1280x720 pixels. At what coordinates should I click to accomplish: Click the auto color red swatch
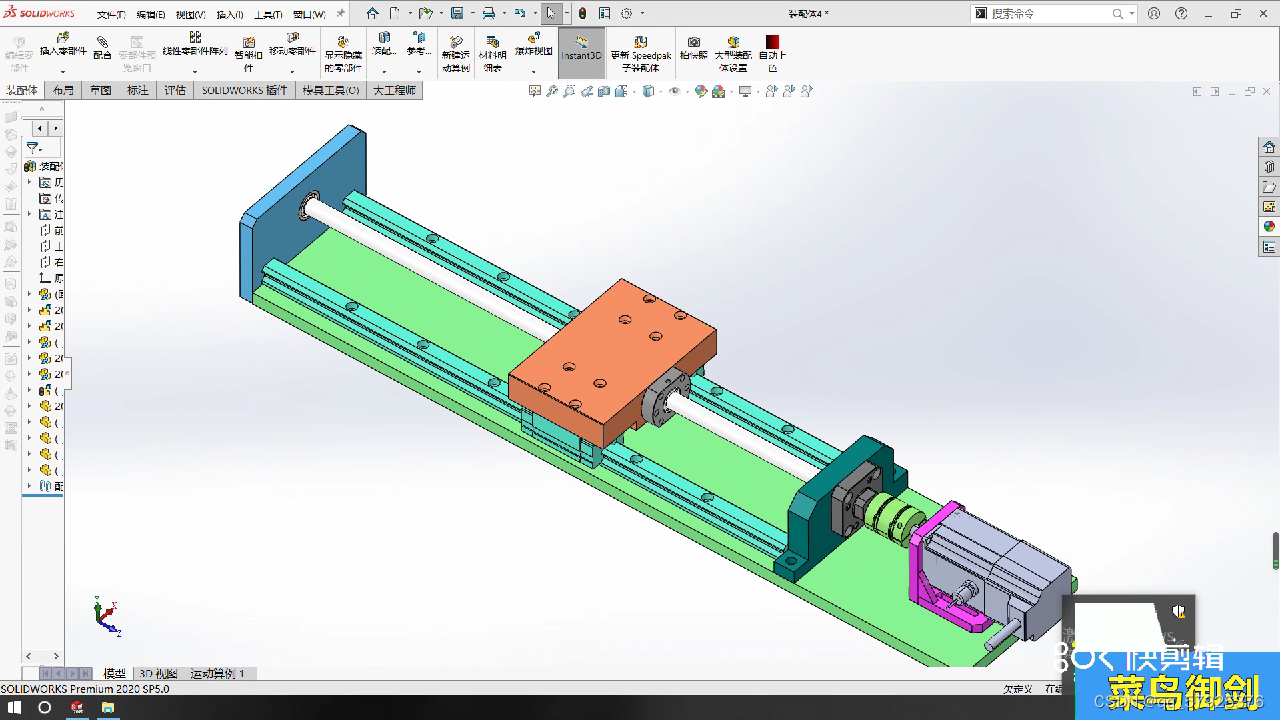click(772, 42)
